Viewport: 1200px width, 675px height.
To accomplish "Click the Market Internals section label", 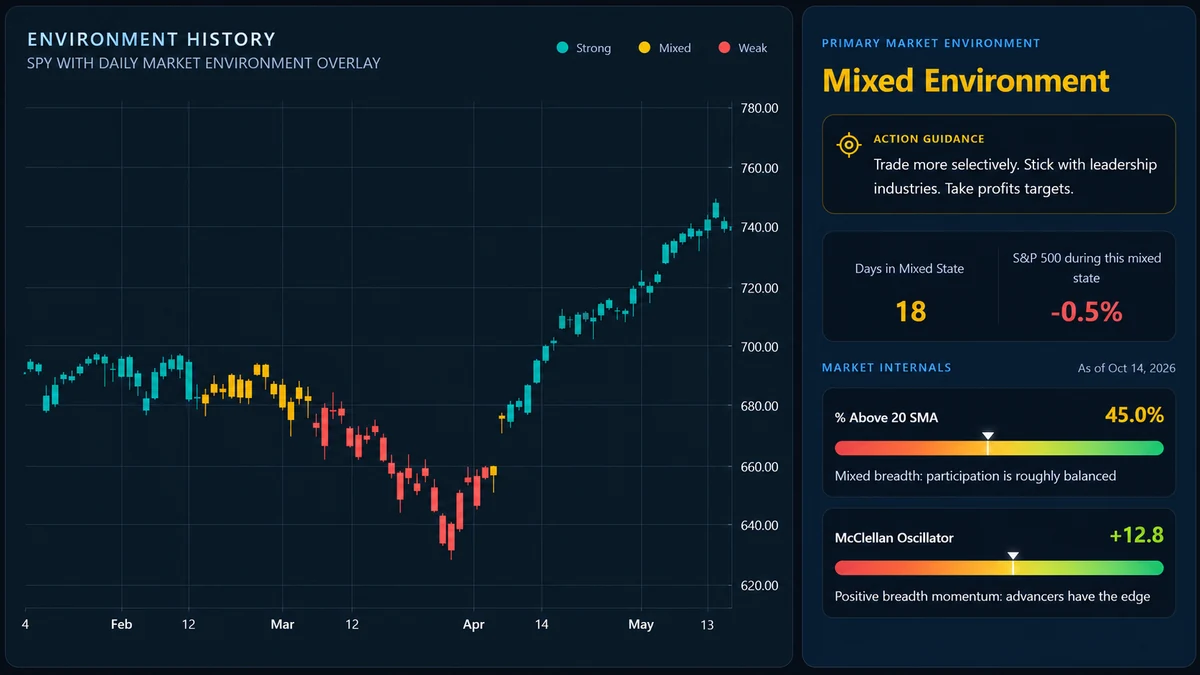I will [886, 368].
